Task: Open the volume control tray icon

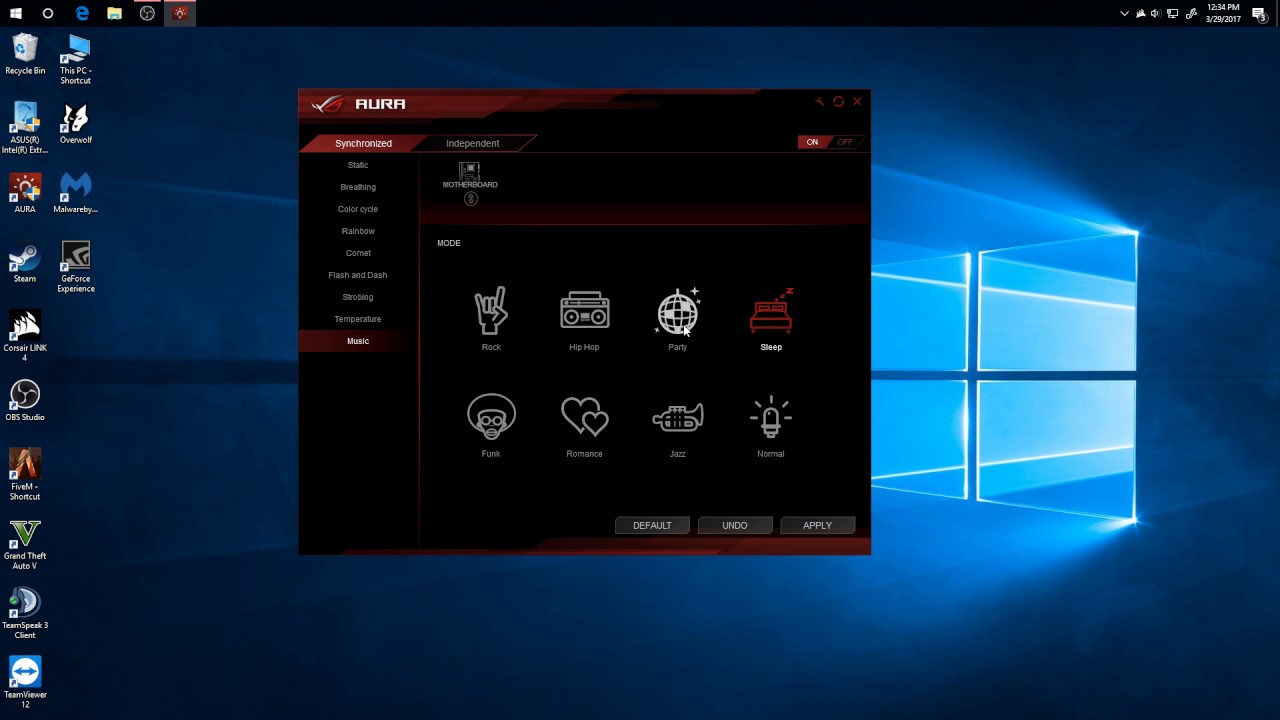Action: click(1156, 14)
